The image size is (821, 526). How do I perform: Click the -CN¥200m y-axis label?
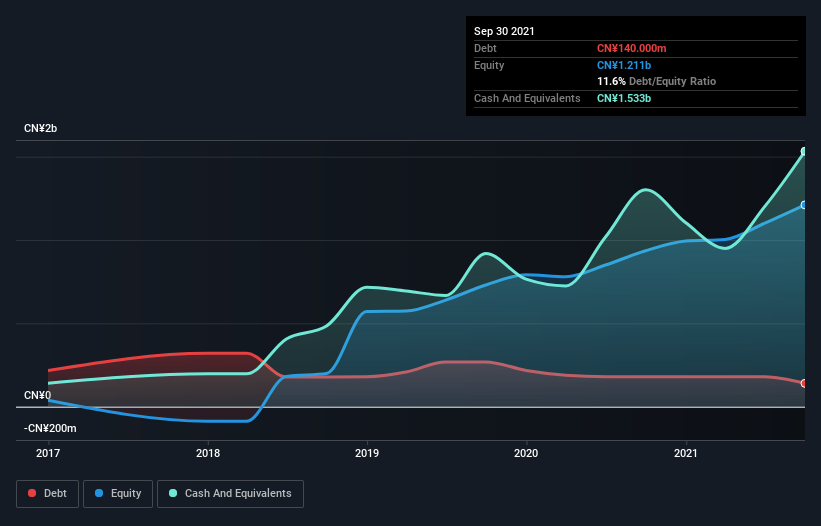[x=50, y=428]
